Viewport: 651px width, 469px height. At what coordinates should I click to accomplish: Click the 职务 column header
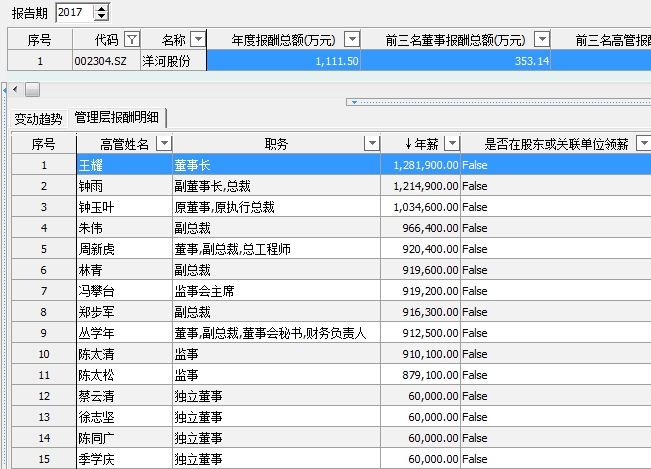tap(276, 144)
